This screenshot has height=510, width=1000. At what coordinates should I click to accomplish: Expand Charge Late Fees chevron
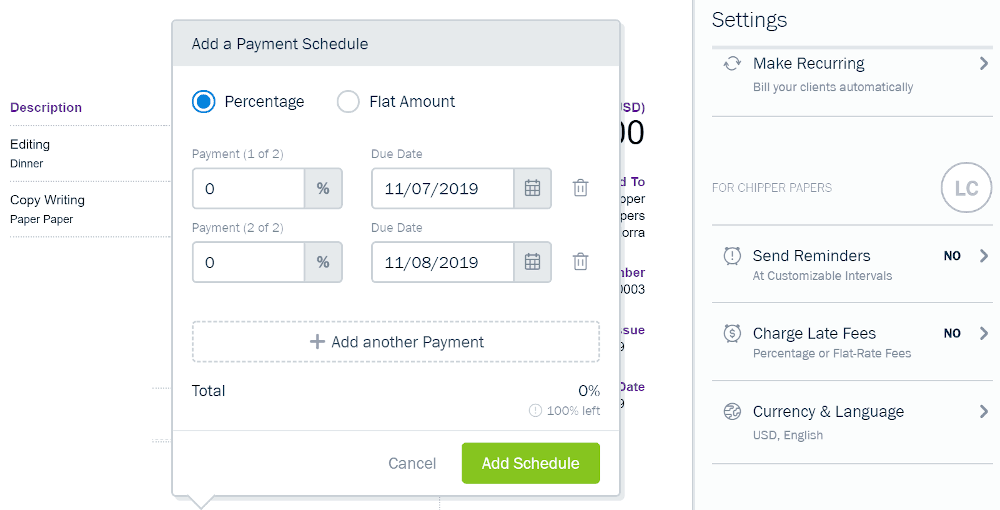983,333
